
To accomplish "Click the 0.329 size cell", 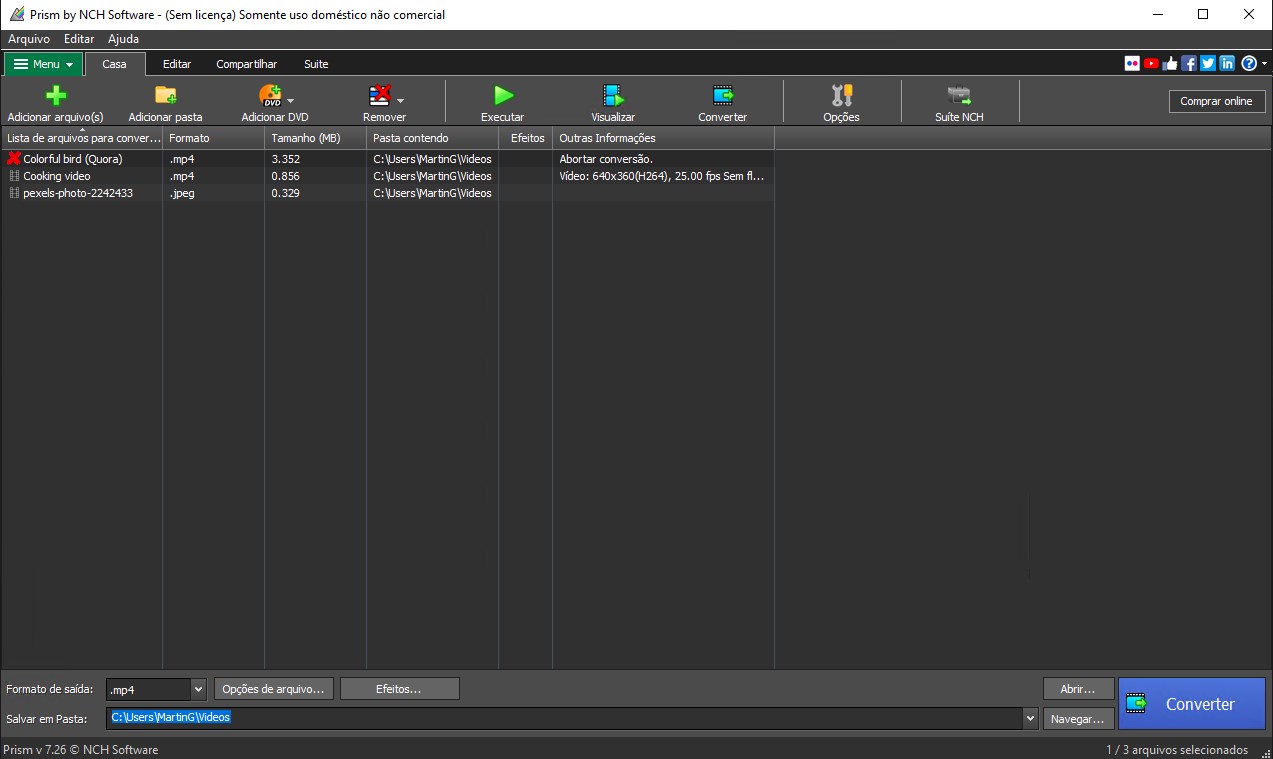I will click(315, 193).
